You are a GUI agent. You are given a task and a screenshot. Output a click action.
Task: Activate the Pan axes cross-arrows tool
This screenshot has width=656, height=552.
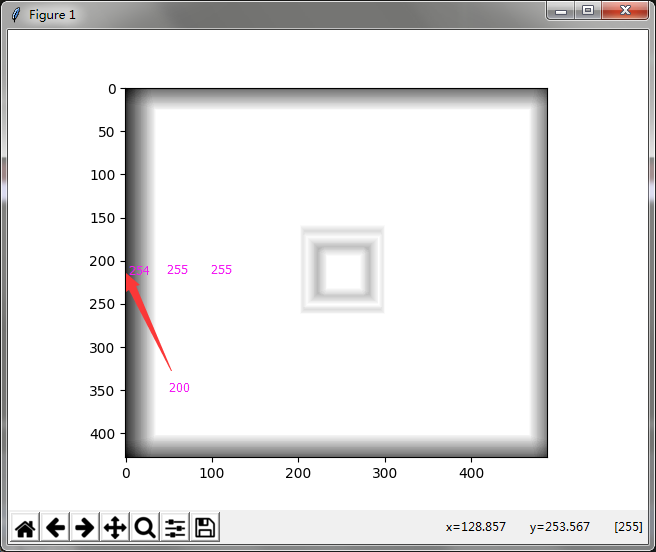point(115,527)
